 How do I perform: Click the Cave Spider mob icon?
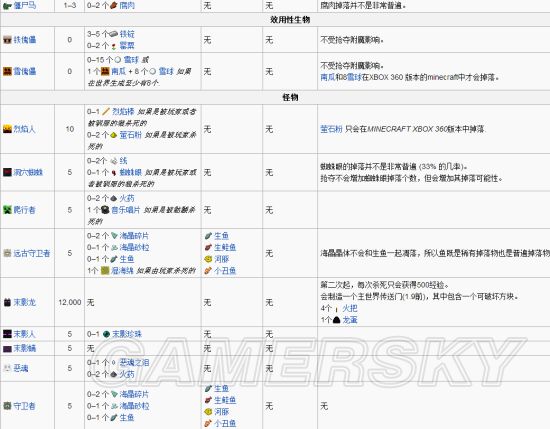tap(7, 172)
